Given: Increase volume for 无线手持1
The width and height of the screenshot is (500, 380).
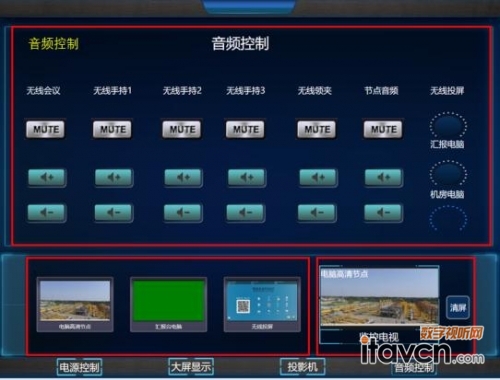Looking at the screenshot, I should [x=114, y=178].
